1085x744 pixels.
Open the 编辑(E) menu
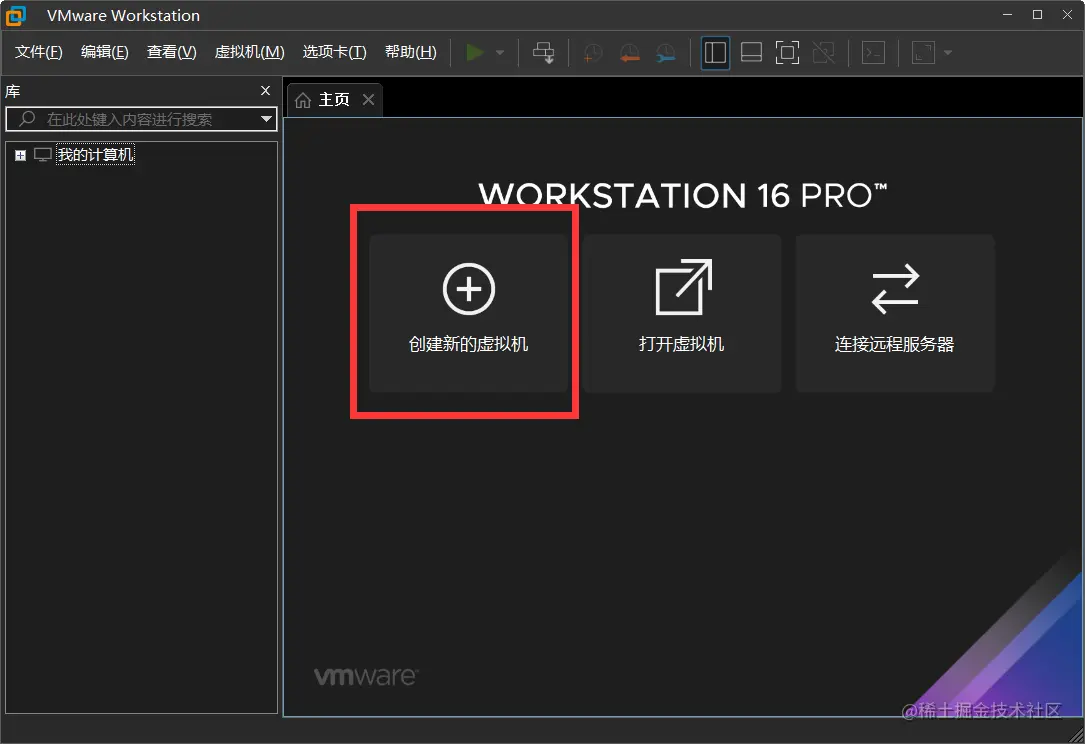click(x=104, y=53)
